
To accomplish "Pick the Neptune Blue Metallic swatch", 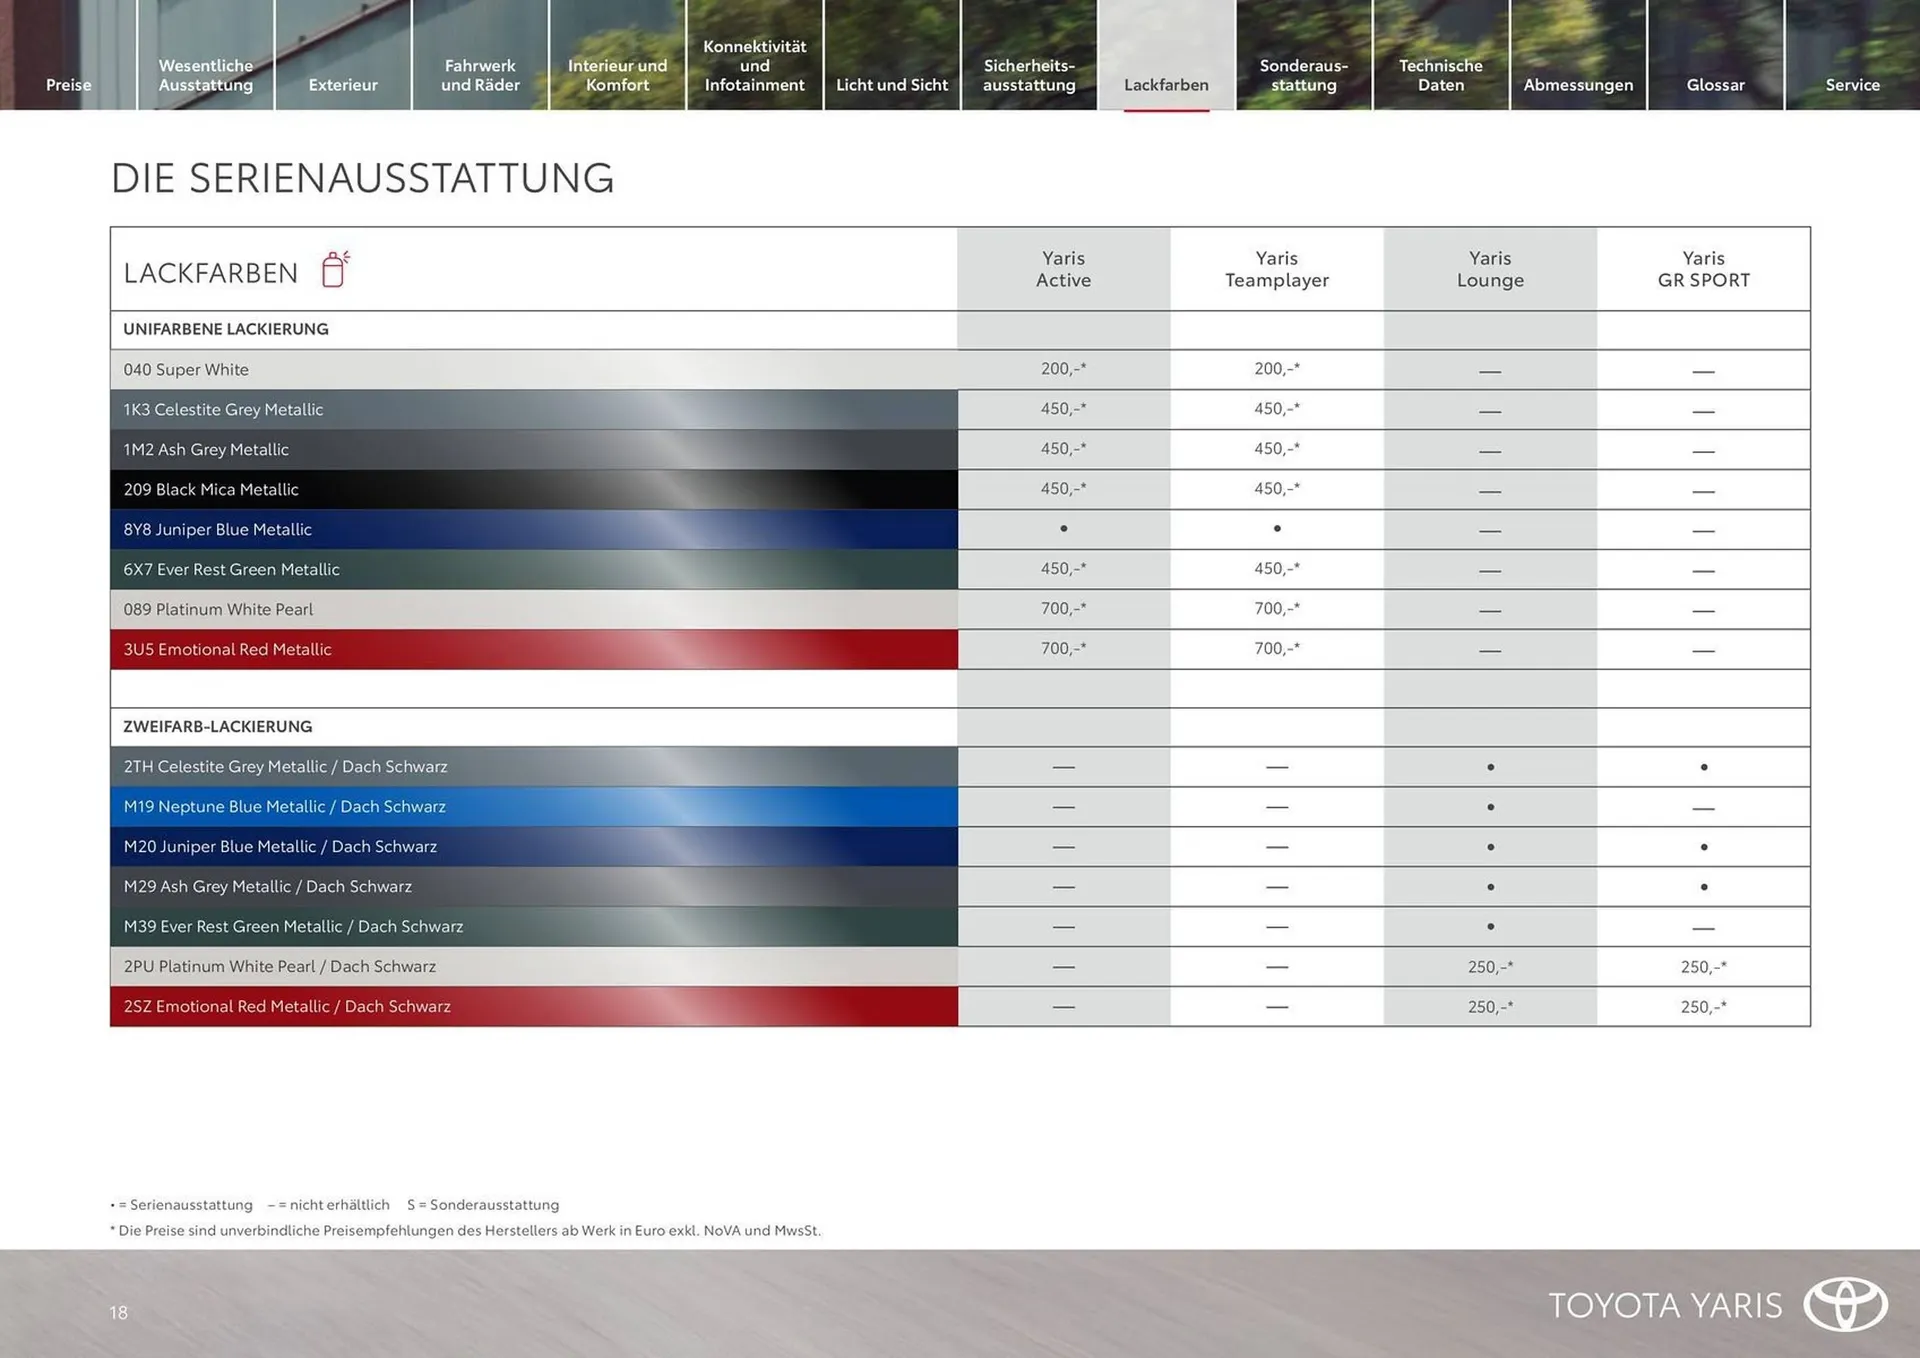I will pos(533,806).
